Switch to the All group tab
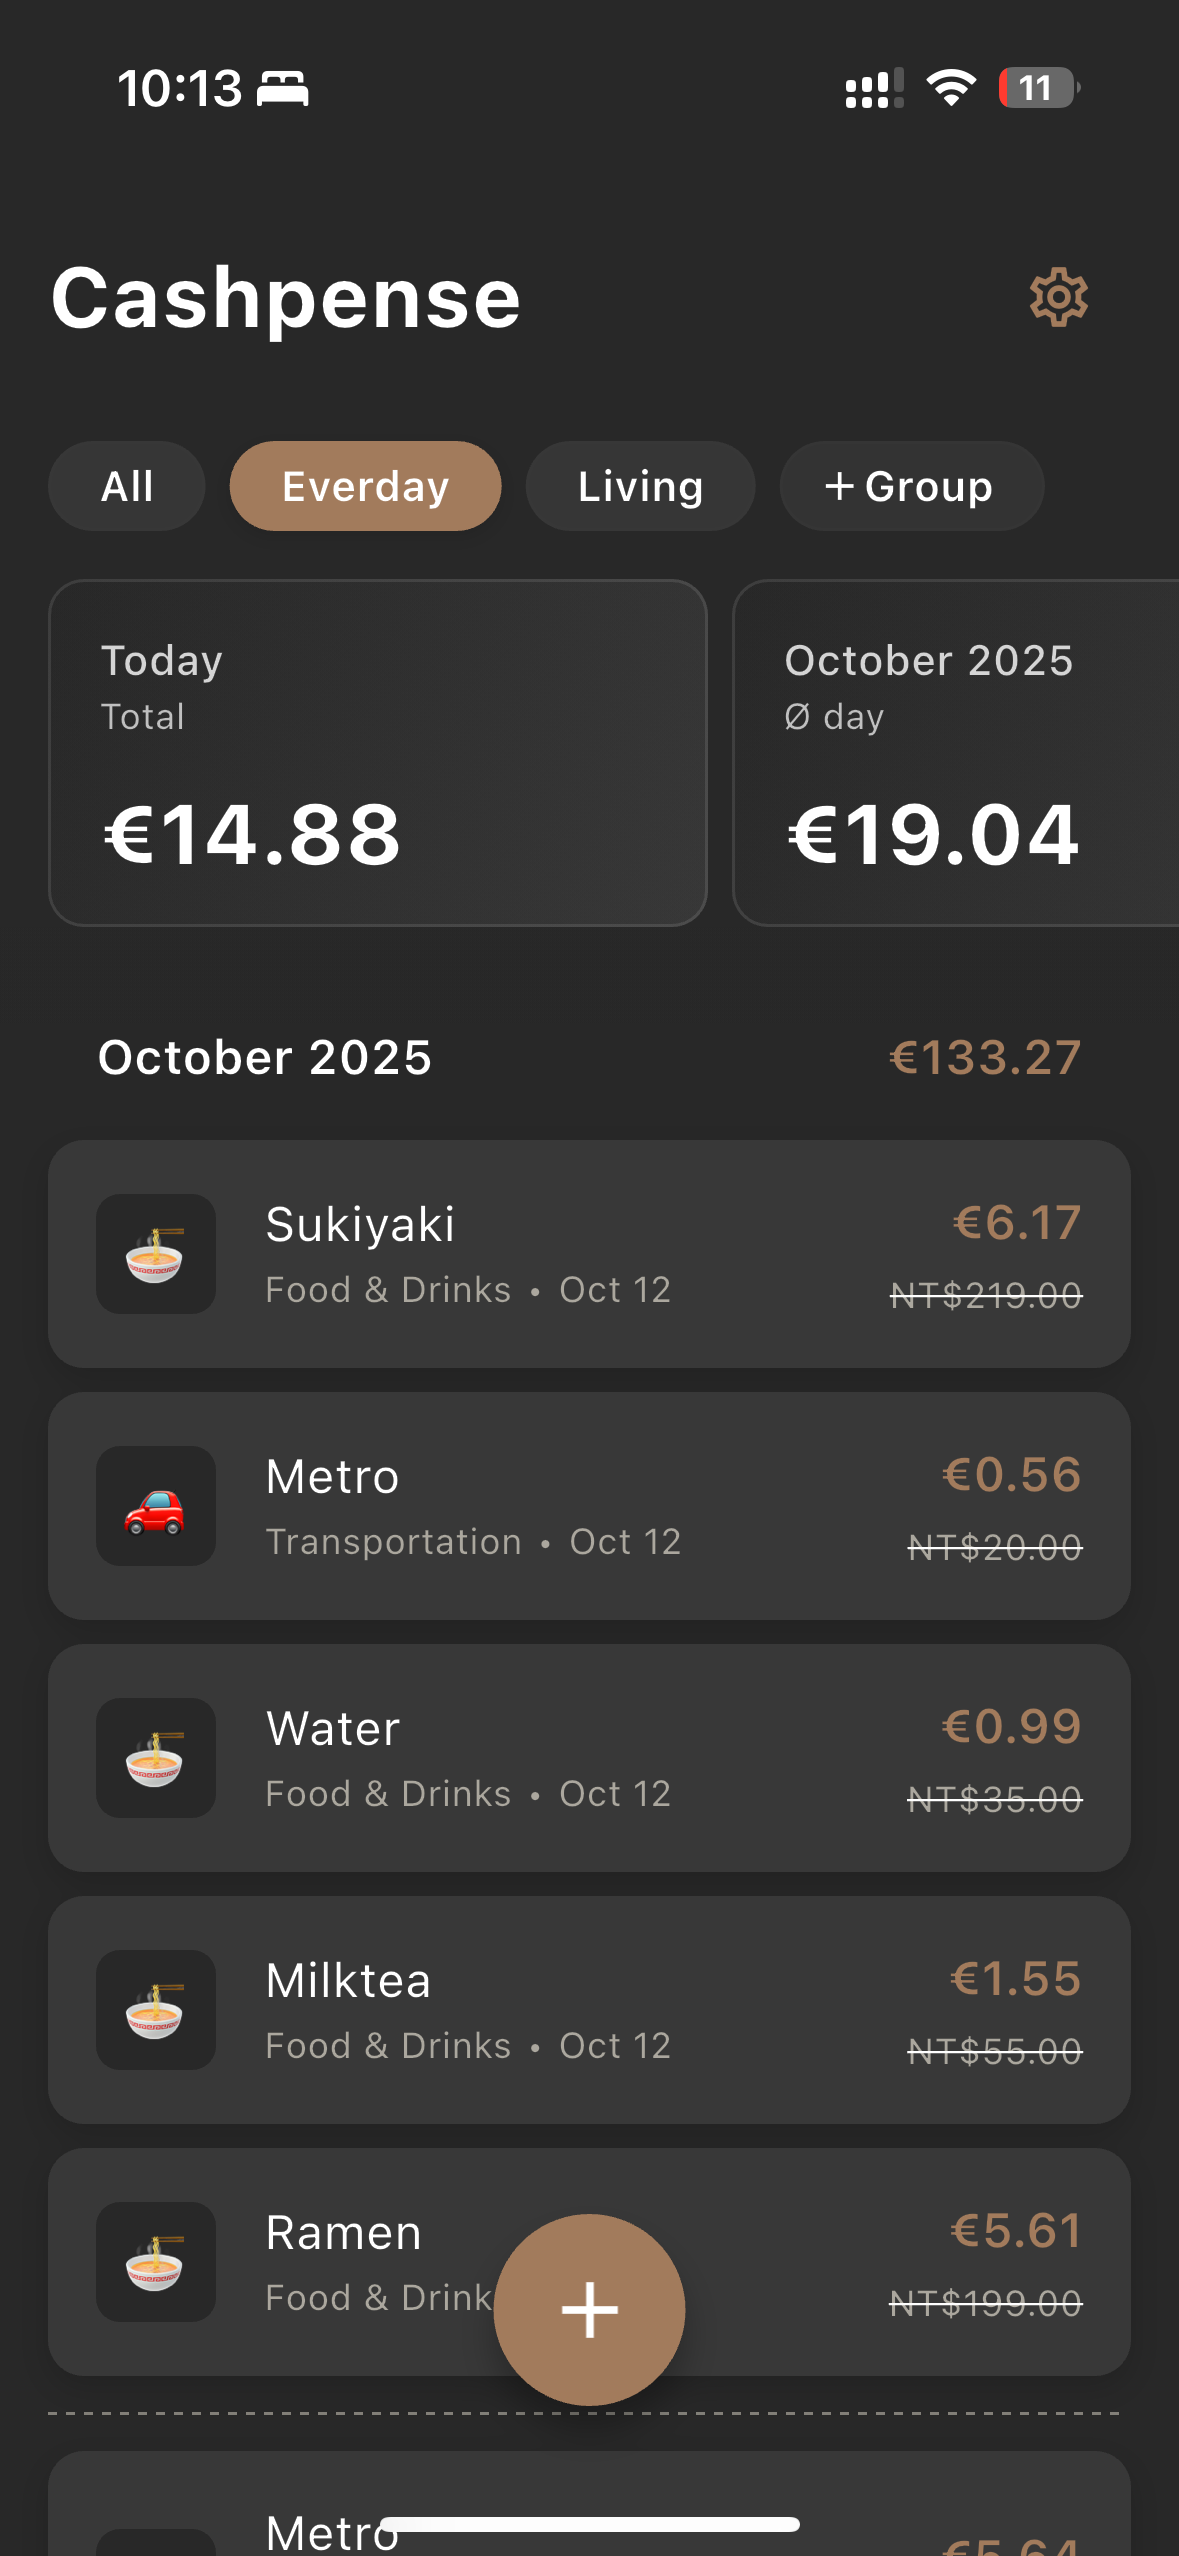This screenshot has height=2556, width=1179. (127, 487)
